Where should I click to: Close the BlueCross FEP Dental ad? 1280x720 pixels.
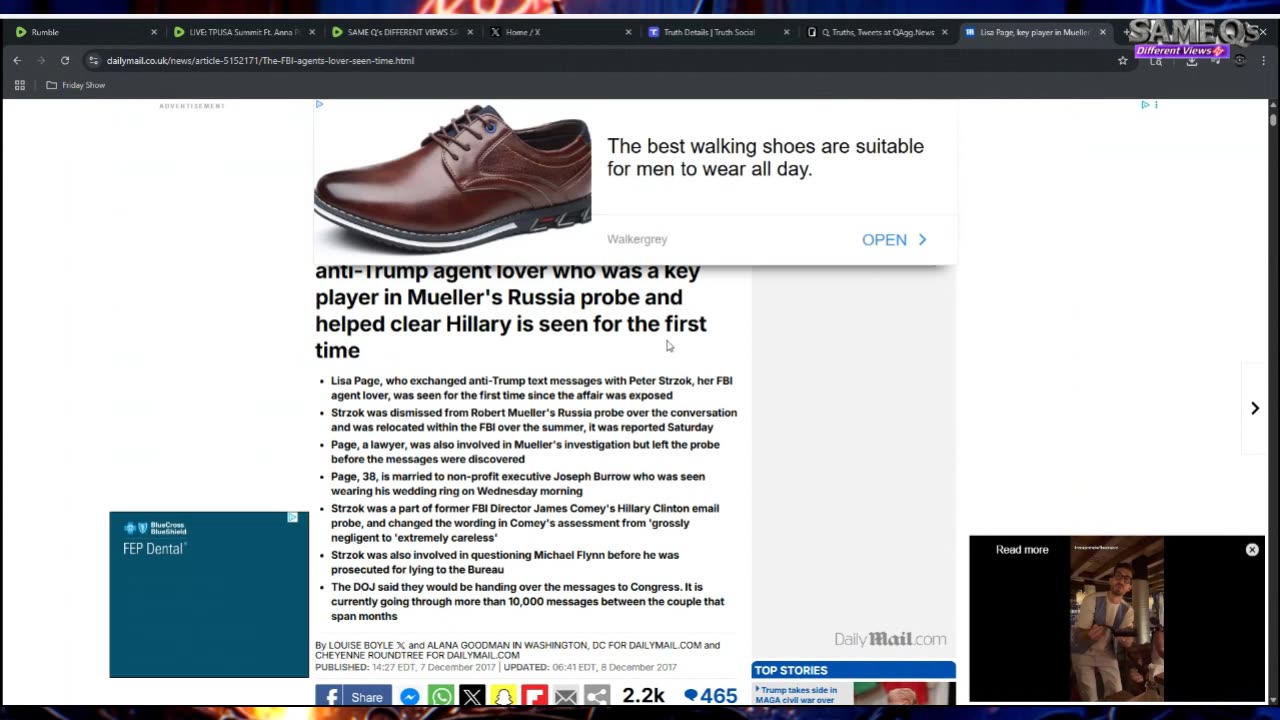(x=292, y=518)
